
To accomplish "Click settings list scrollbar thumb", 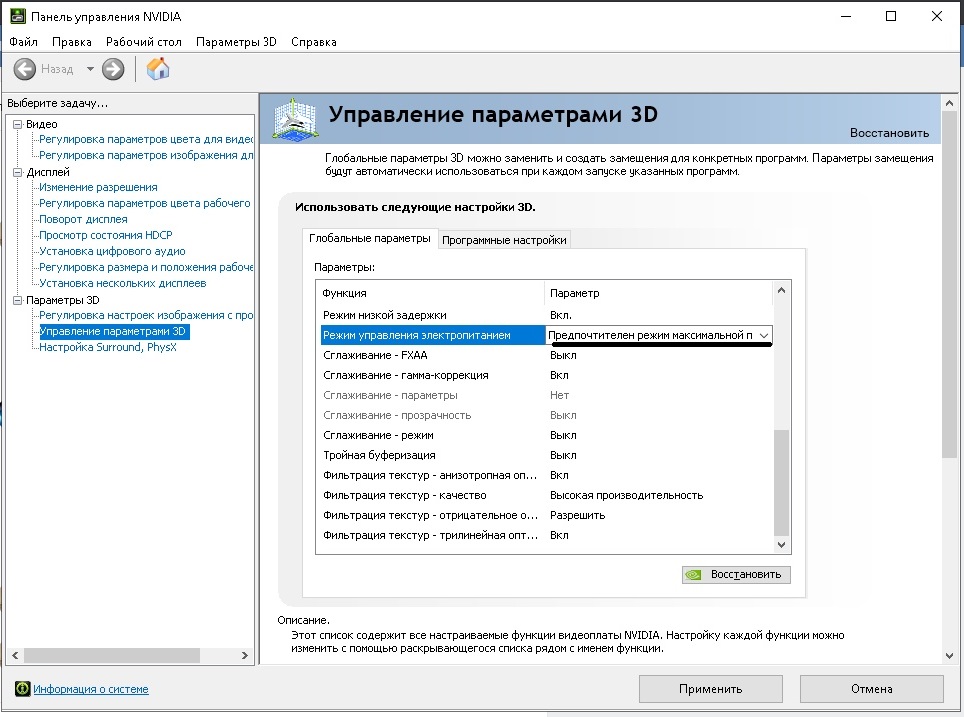I will [781, 483].
